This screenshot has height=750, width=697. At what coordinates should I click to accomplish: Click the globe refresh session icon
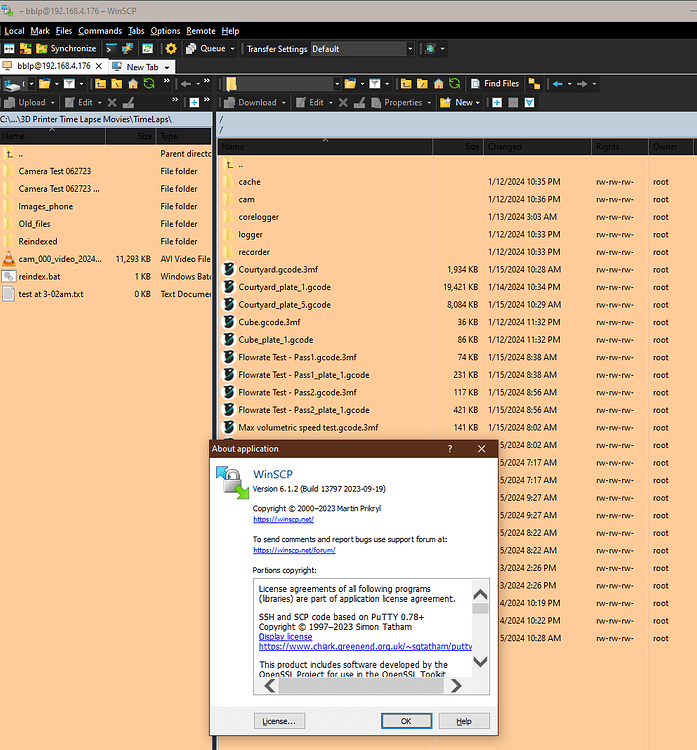430,49
